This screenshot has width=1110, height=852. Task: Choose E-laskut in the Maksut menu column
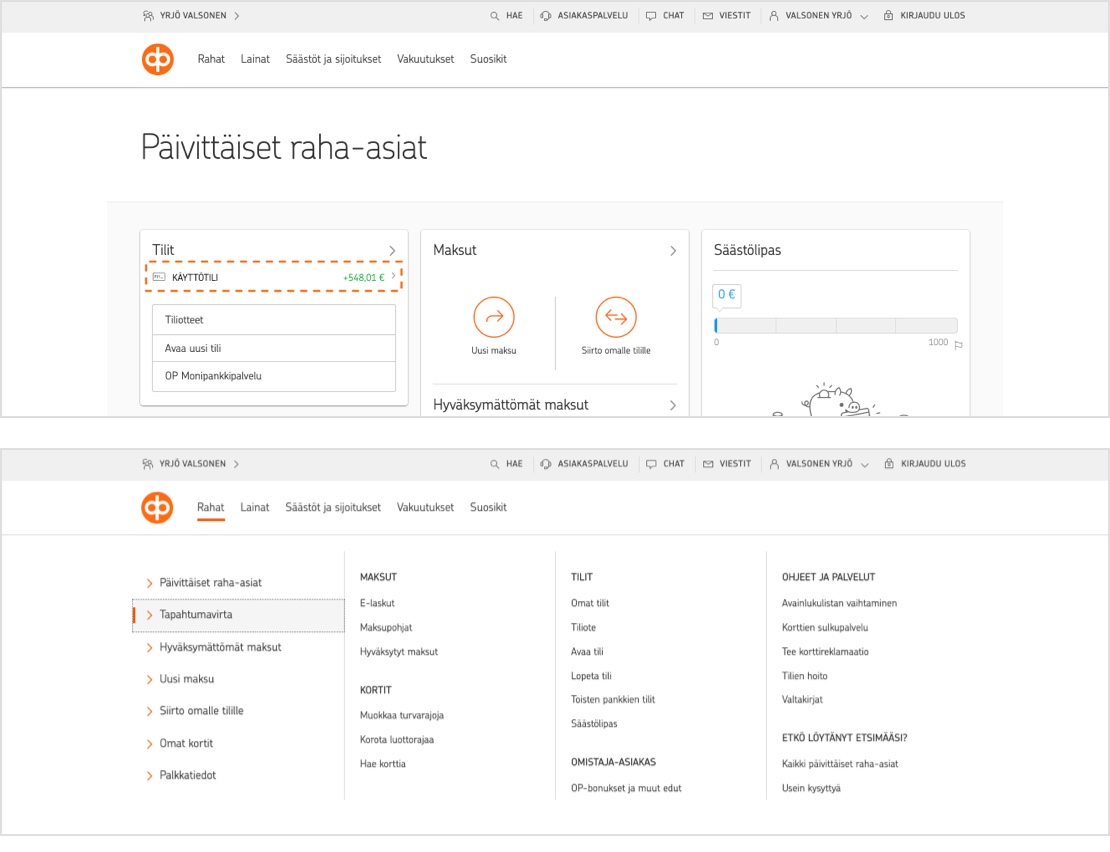377,603
